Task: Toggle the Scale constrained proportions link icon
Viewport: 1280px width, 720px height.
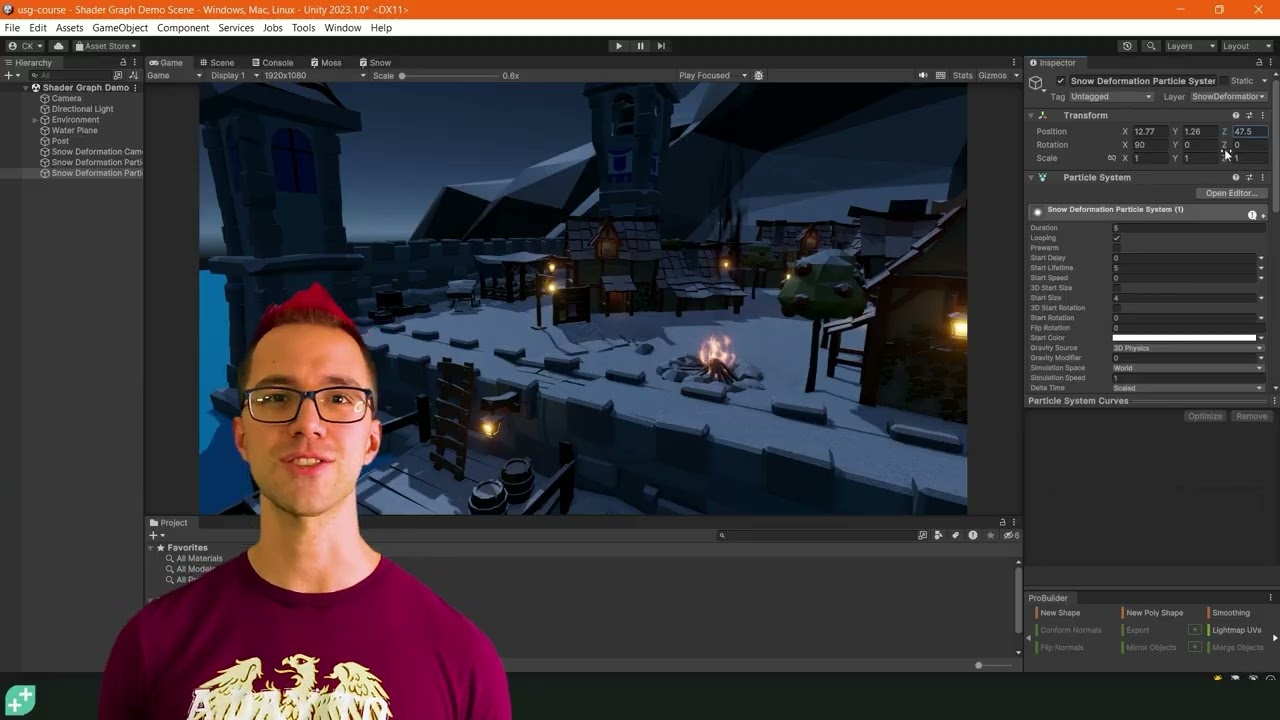Action: point(1111,158)
